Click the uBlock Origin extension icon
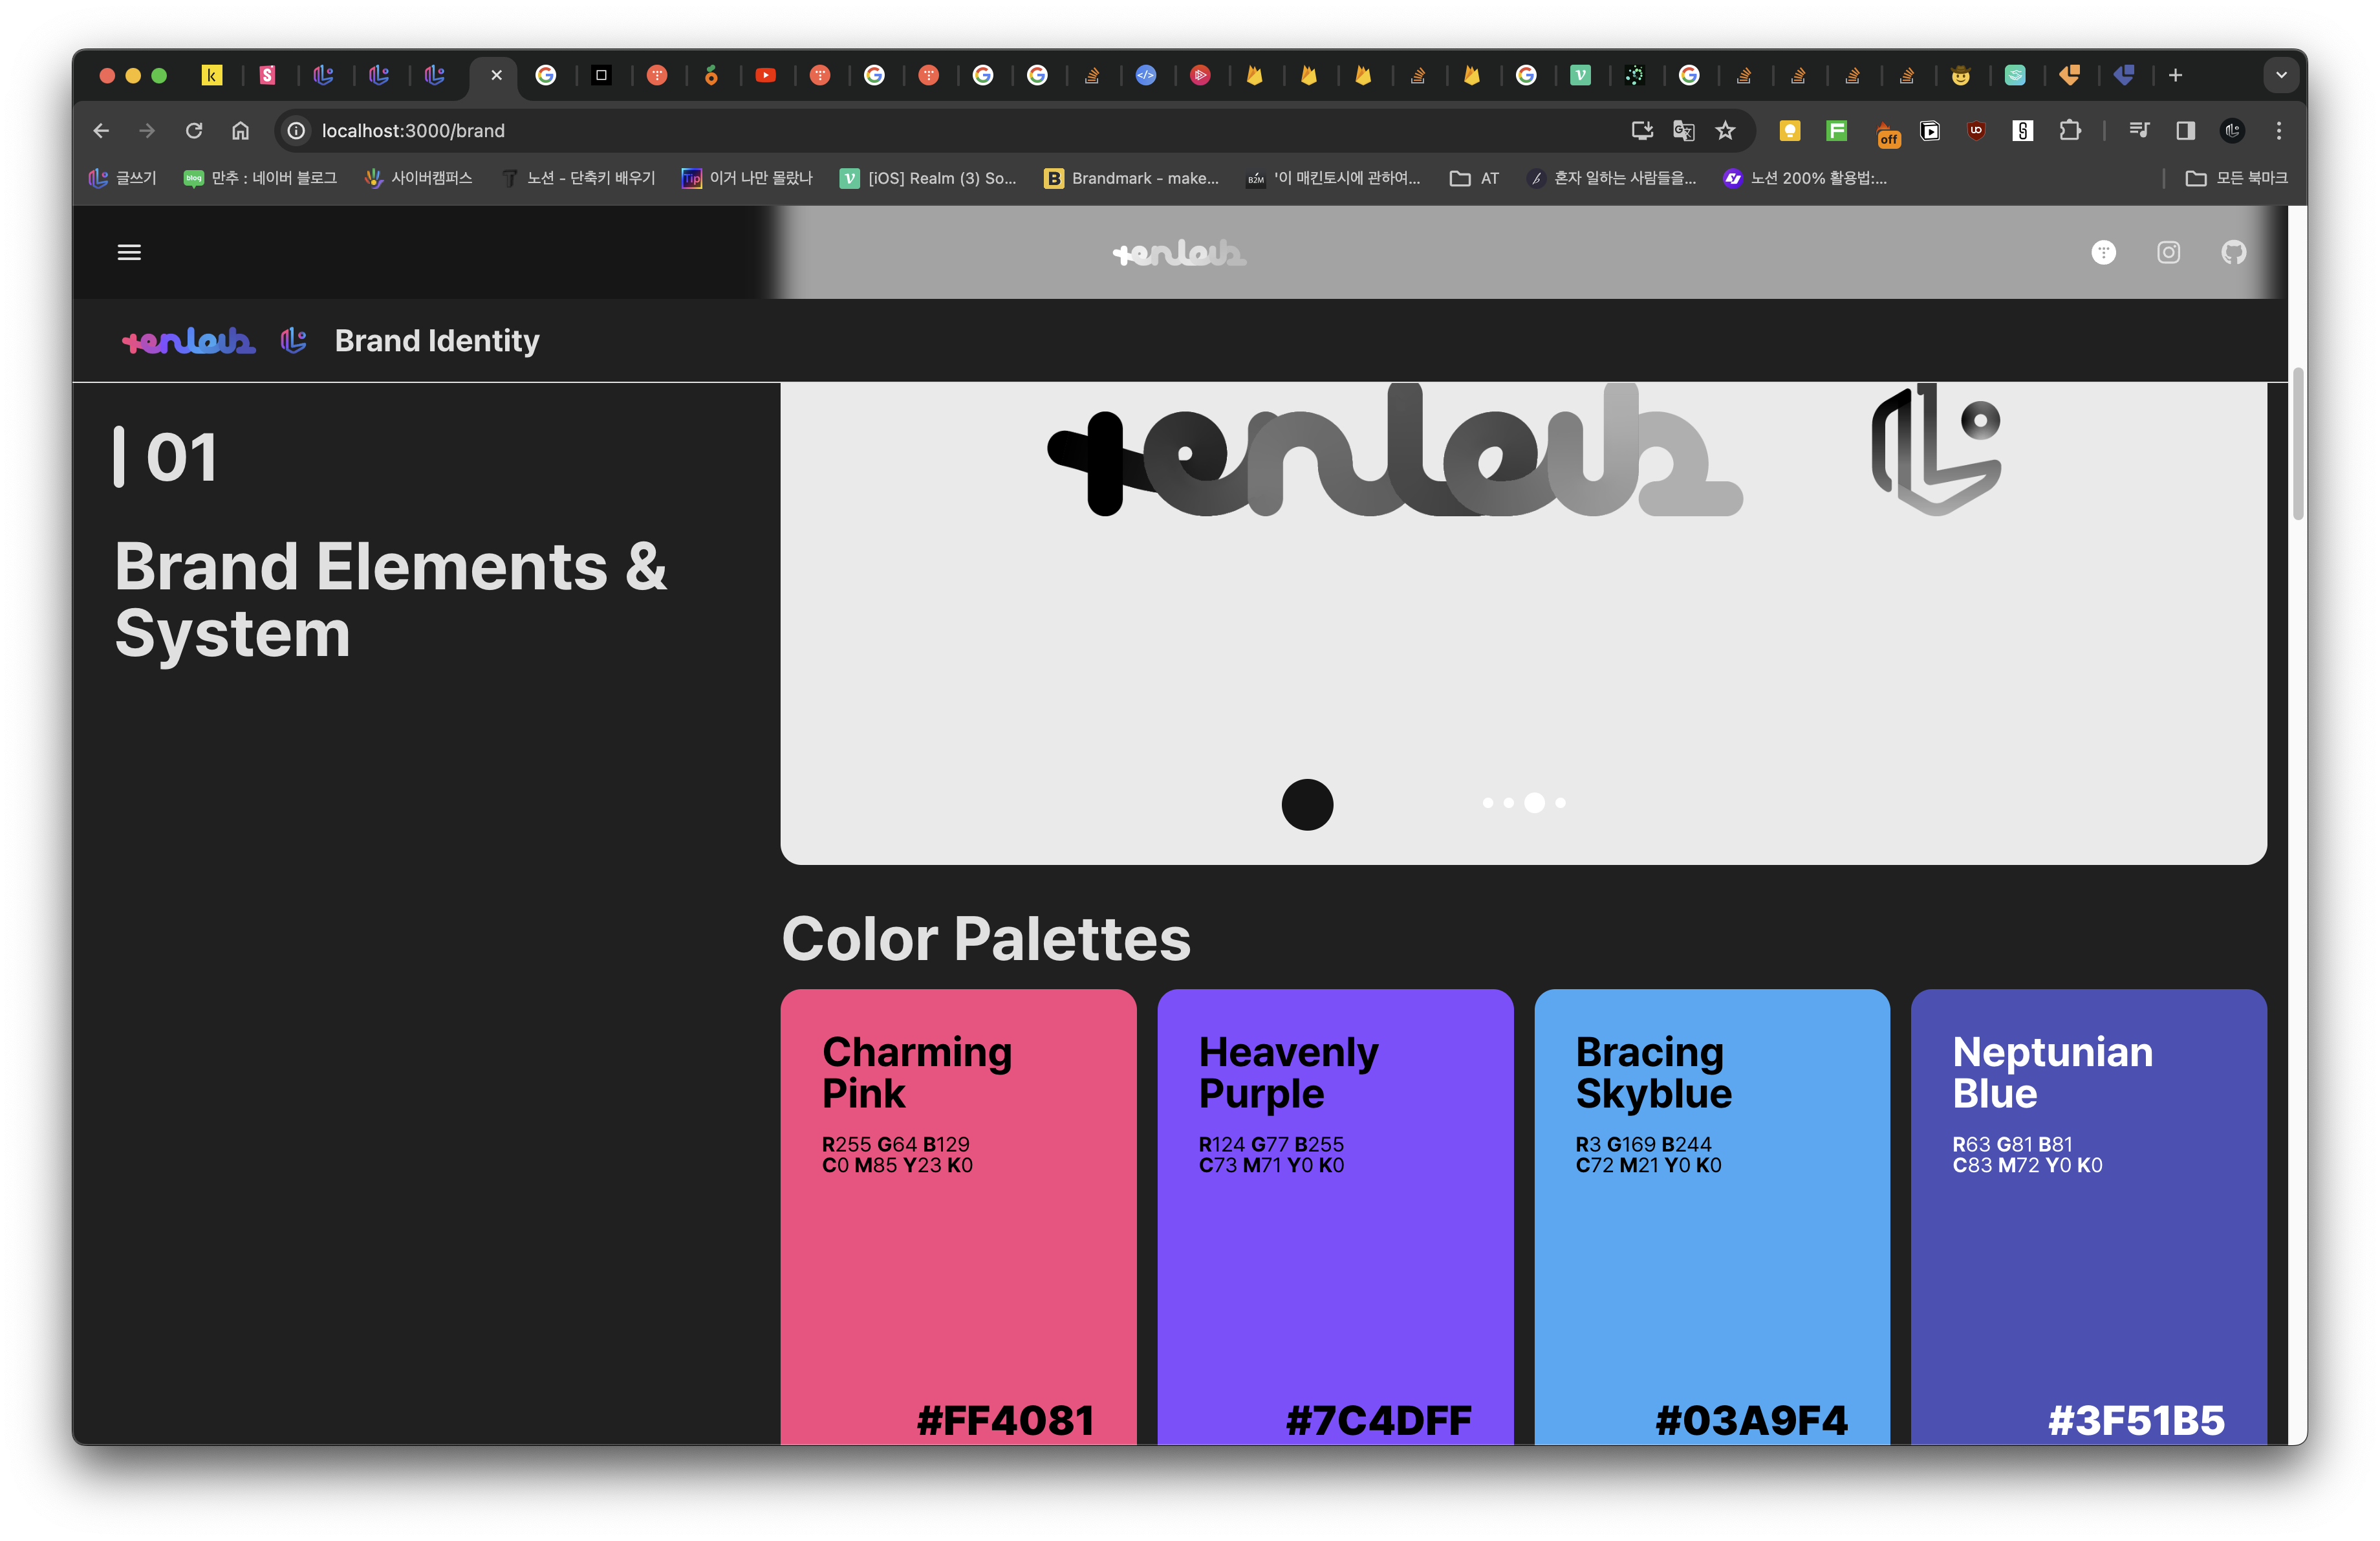The height and width of the screenshot is (1541, 2380). click(1976, 130)
